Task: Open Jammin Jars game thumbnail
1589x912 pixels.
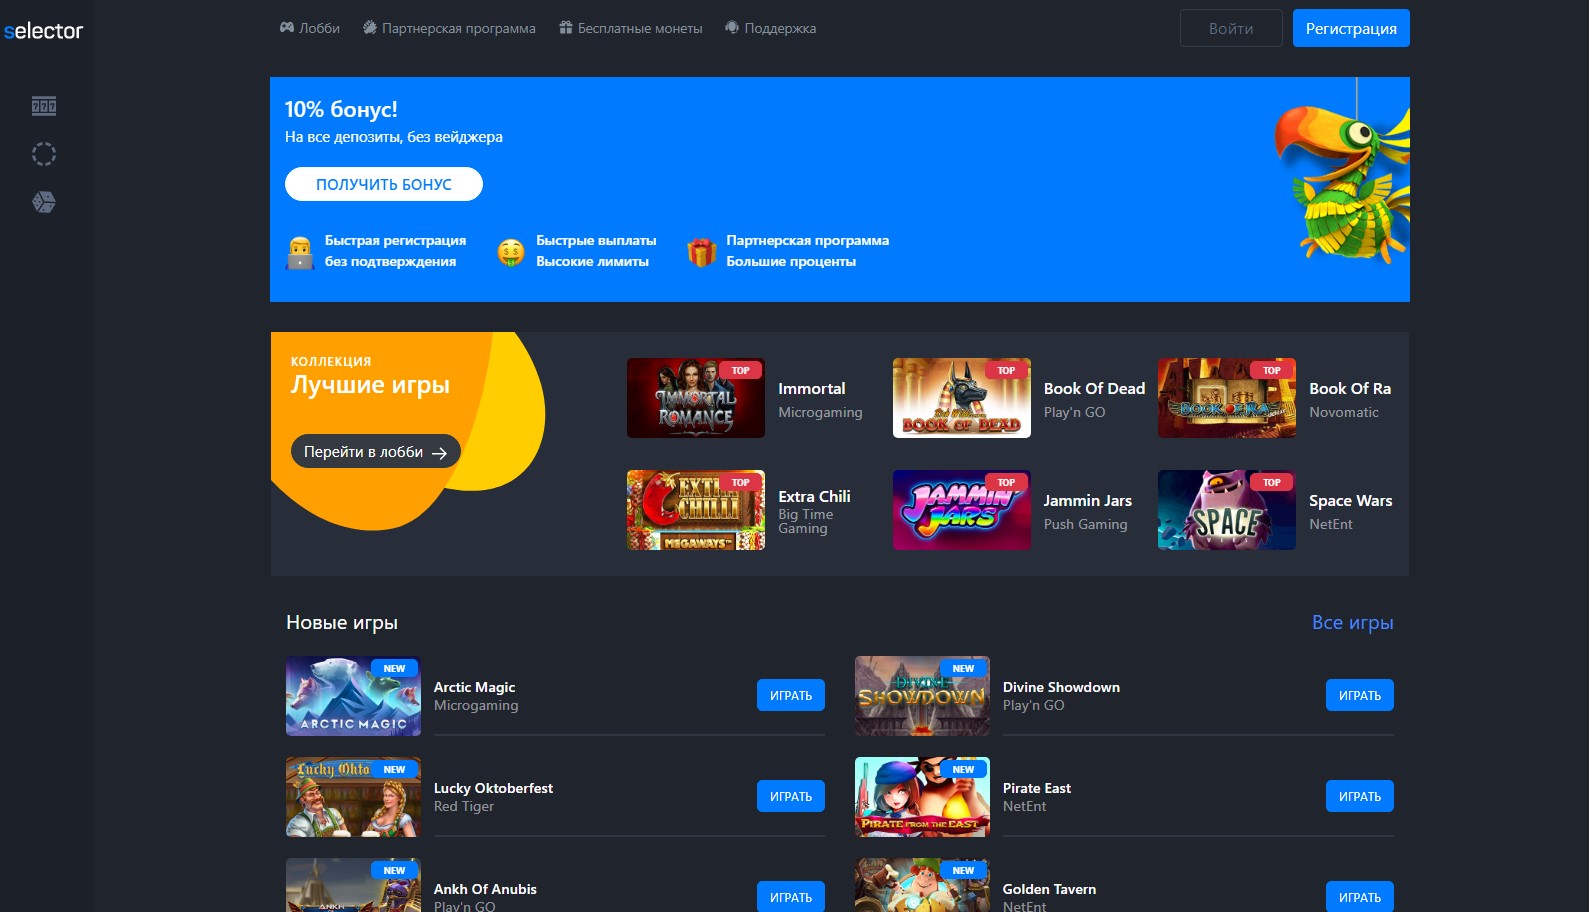Action: [x=962, y=510]
